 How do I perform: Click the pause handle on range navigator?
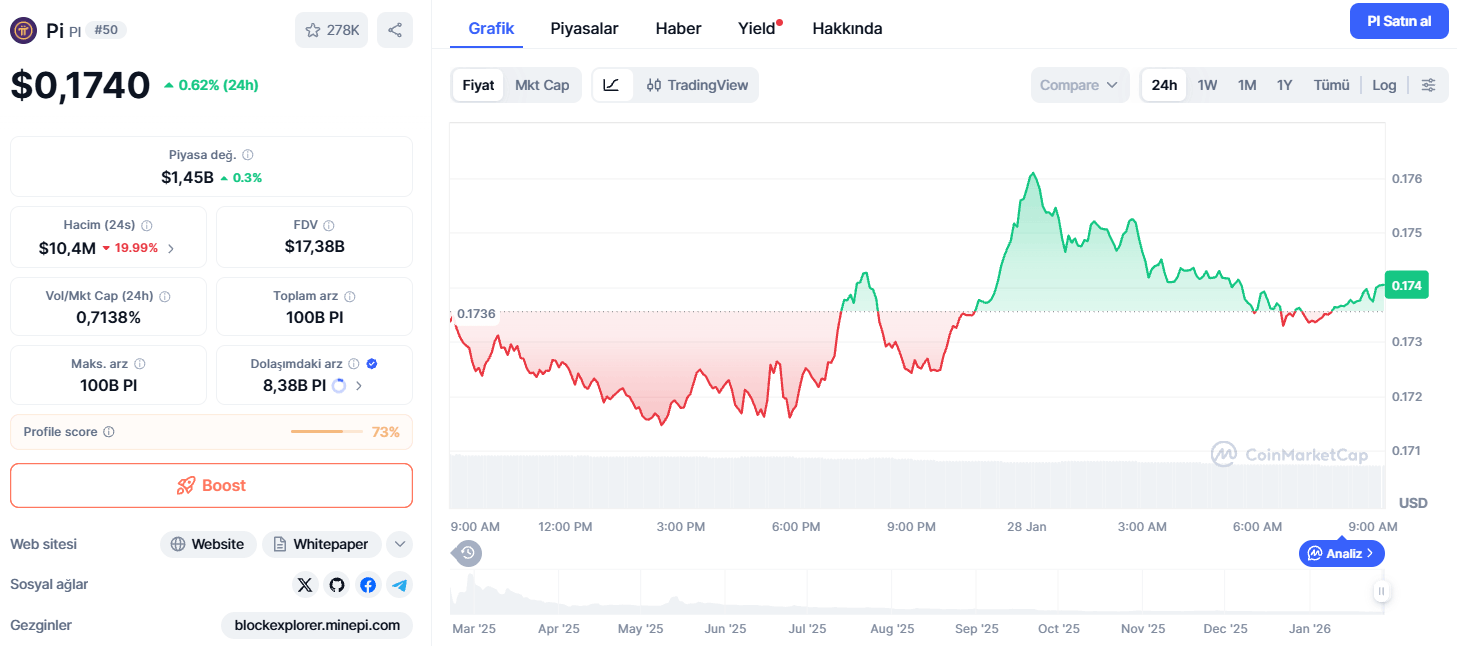point(1381,592)
